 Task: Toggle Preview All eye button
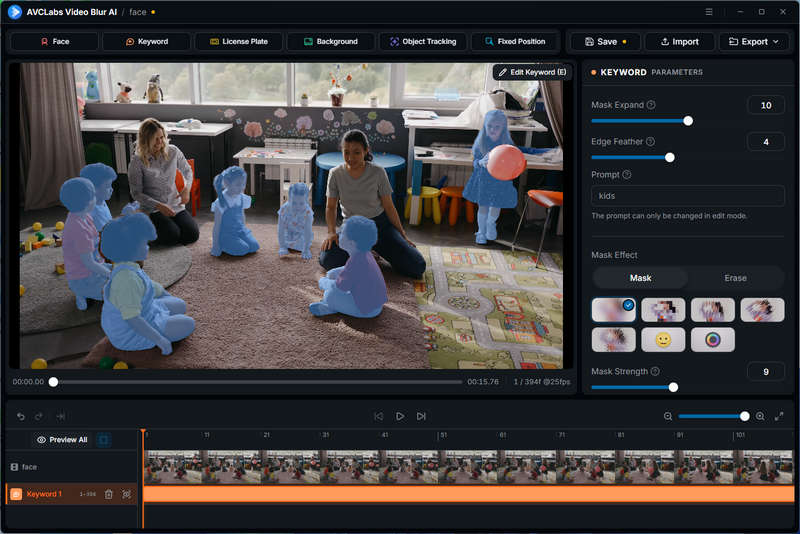tap(62, 440)
